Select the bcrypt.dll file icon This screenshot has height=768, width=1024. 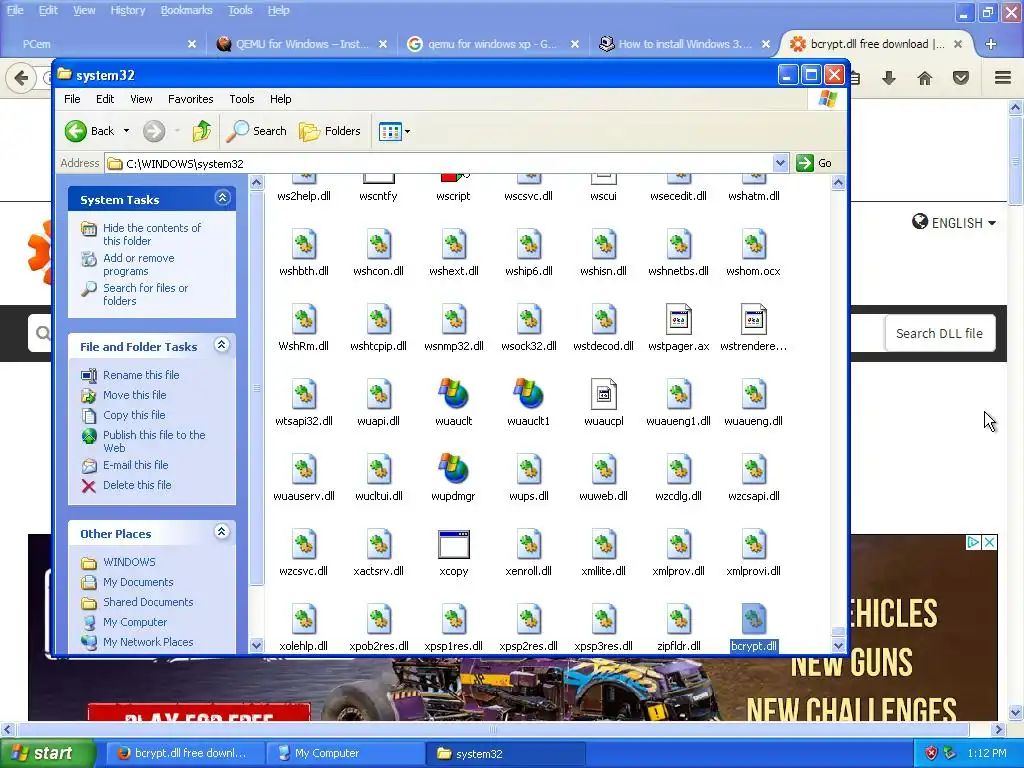[x=754, y=619]
